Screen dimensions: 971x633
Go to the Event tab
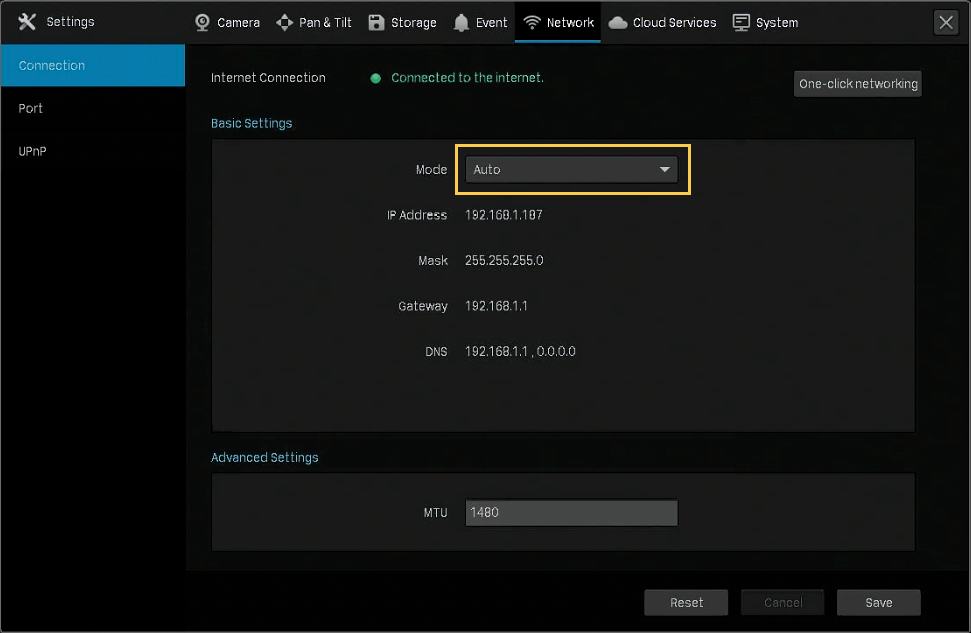[x=480, y=22]
